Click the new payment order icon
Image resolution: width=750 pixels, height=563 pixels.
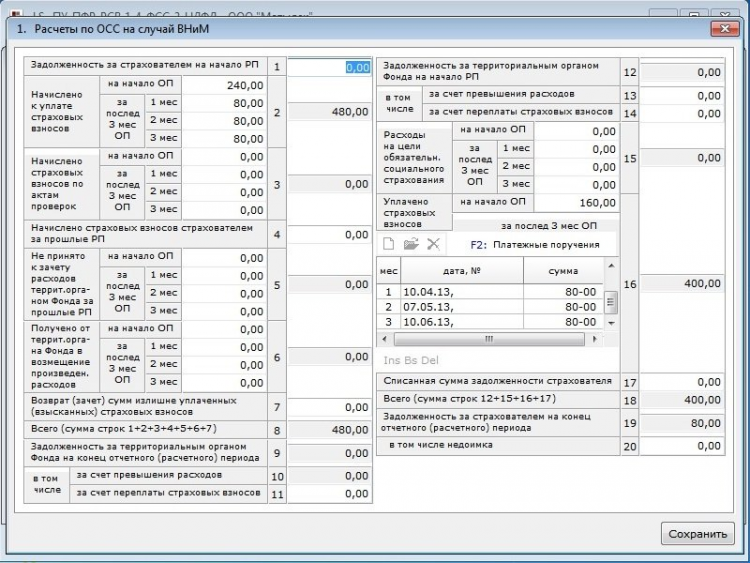388,244
